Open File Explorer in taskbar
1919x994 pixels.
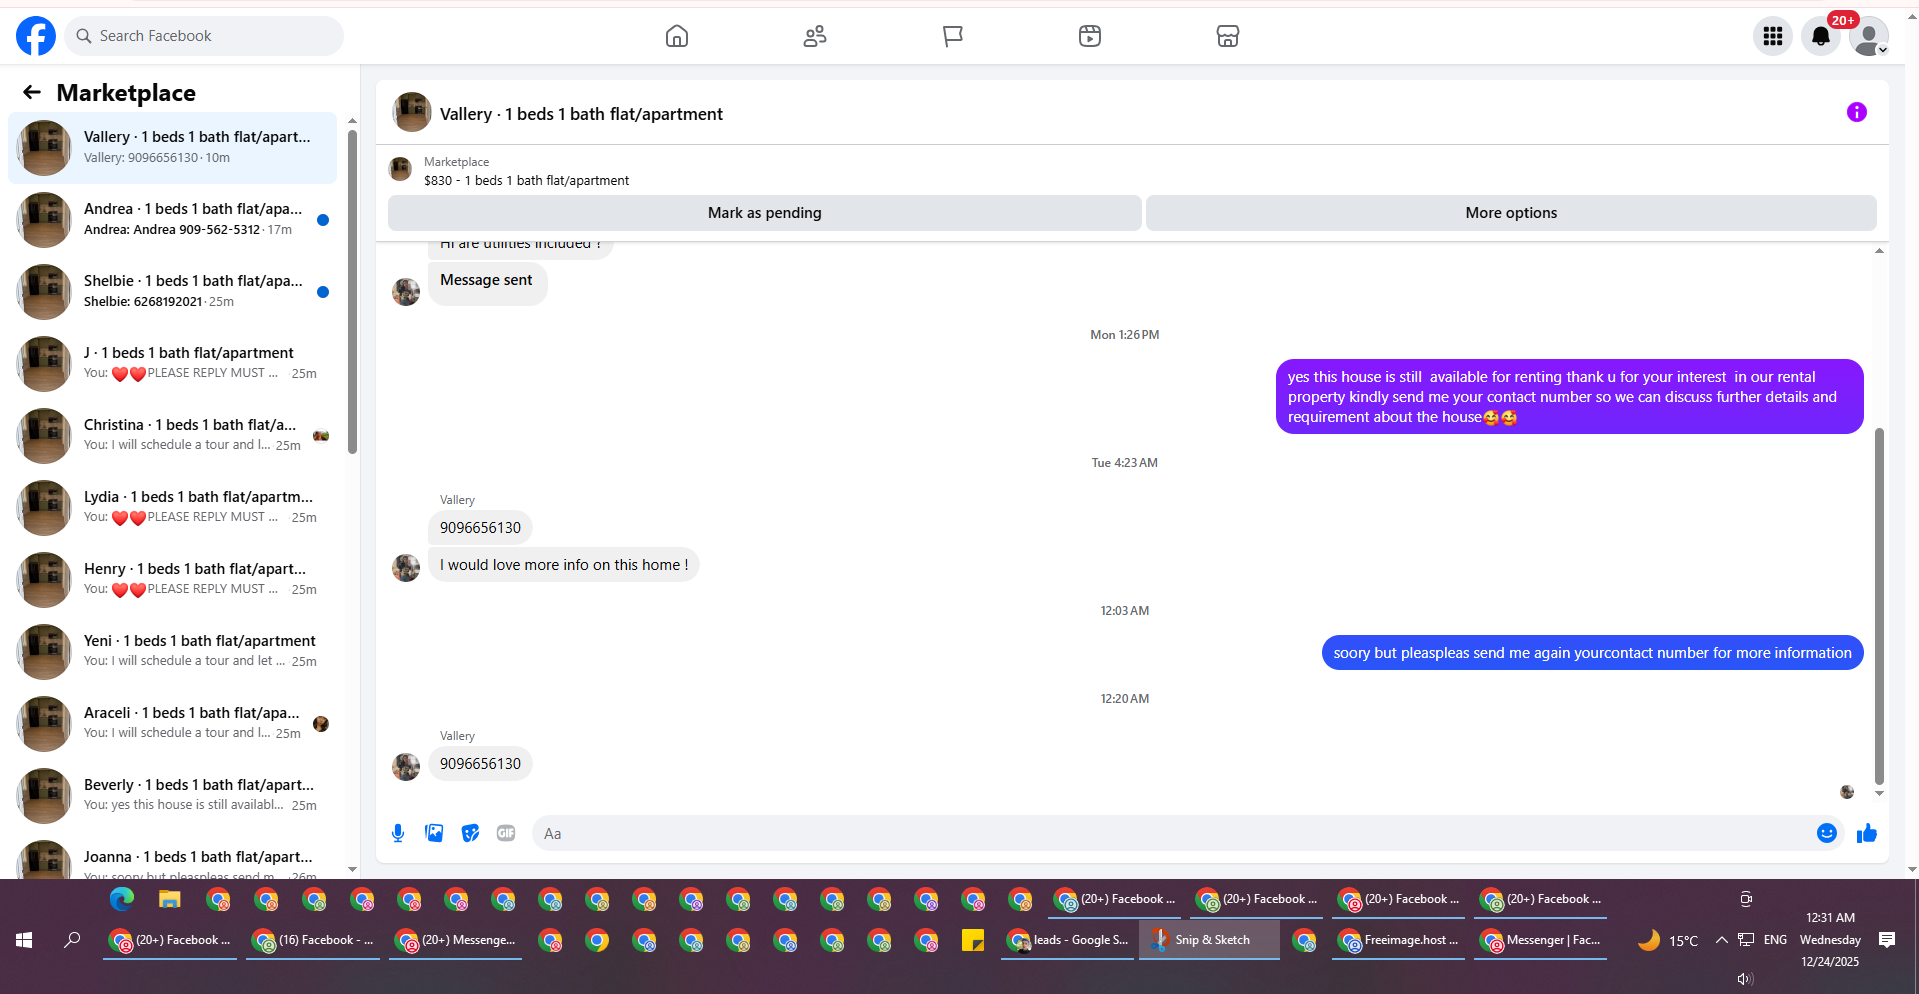169,899
